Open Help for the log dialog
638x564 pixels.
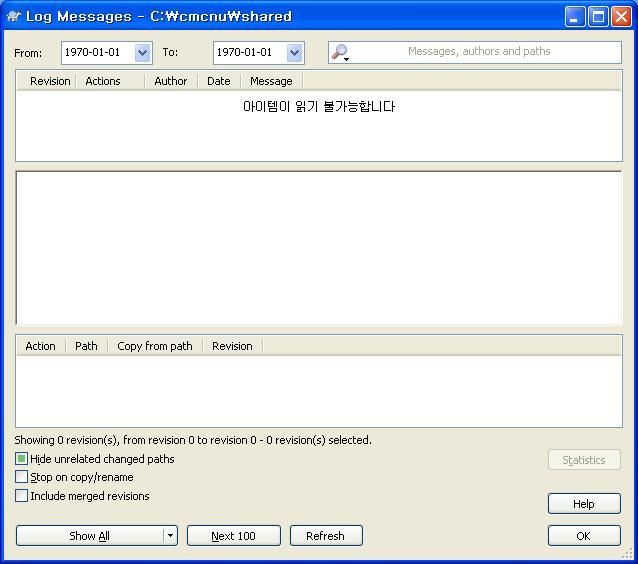point(584,504)
